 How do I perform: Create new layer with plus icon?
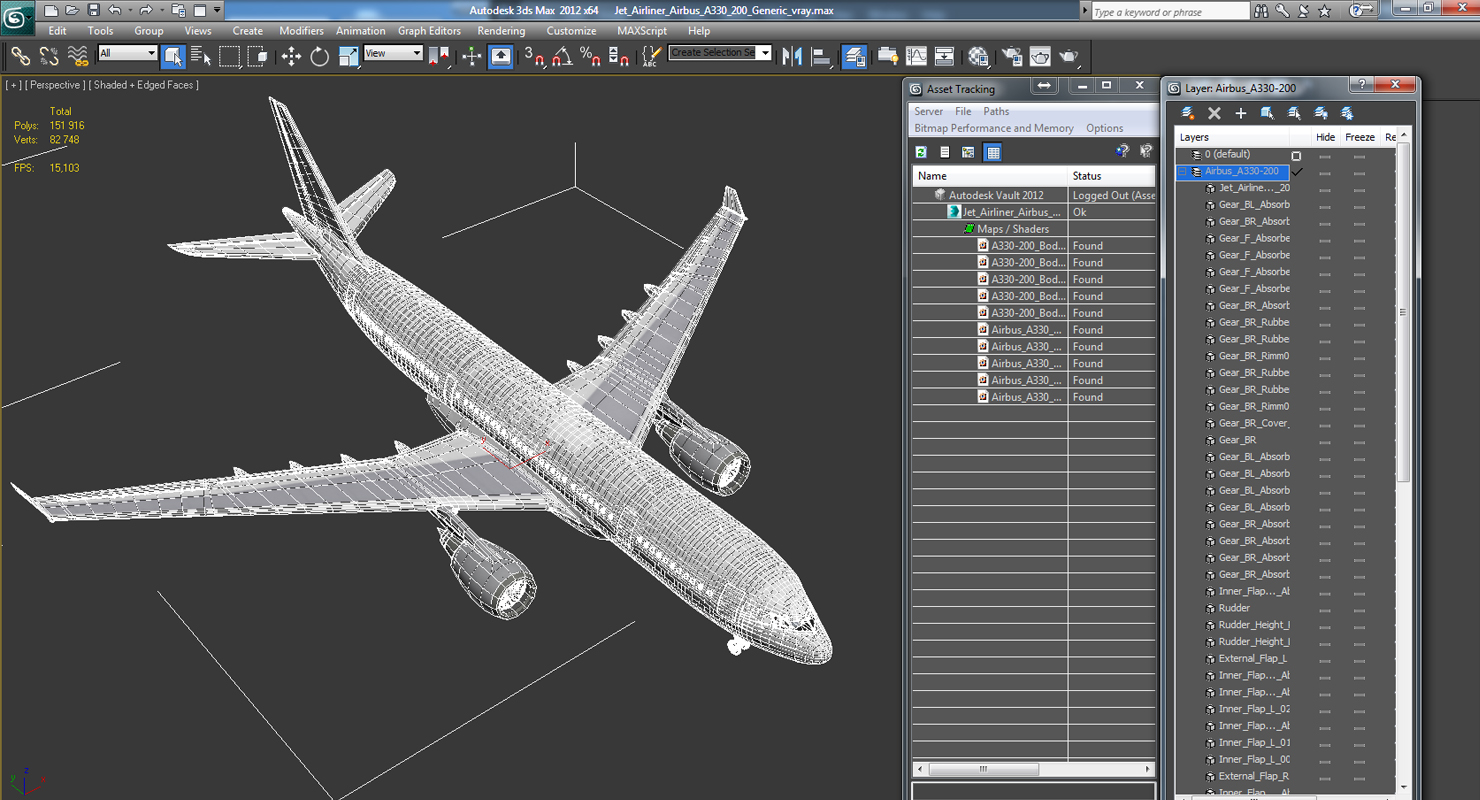[x=1241, y=113]
